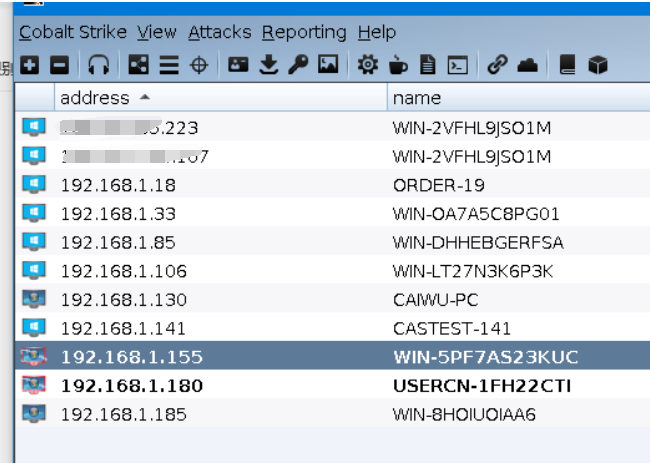
Task: Click the gear payload generator icon
Action: click(368, 65)
